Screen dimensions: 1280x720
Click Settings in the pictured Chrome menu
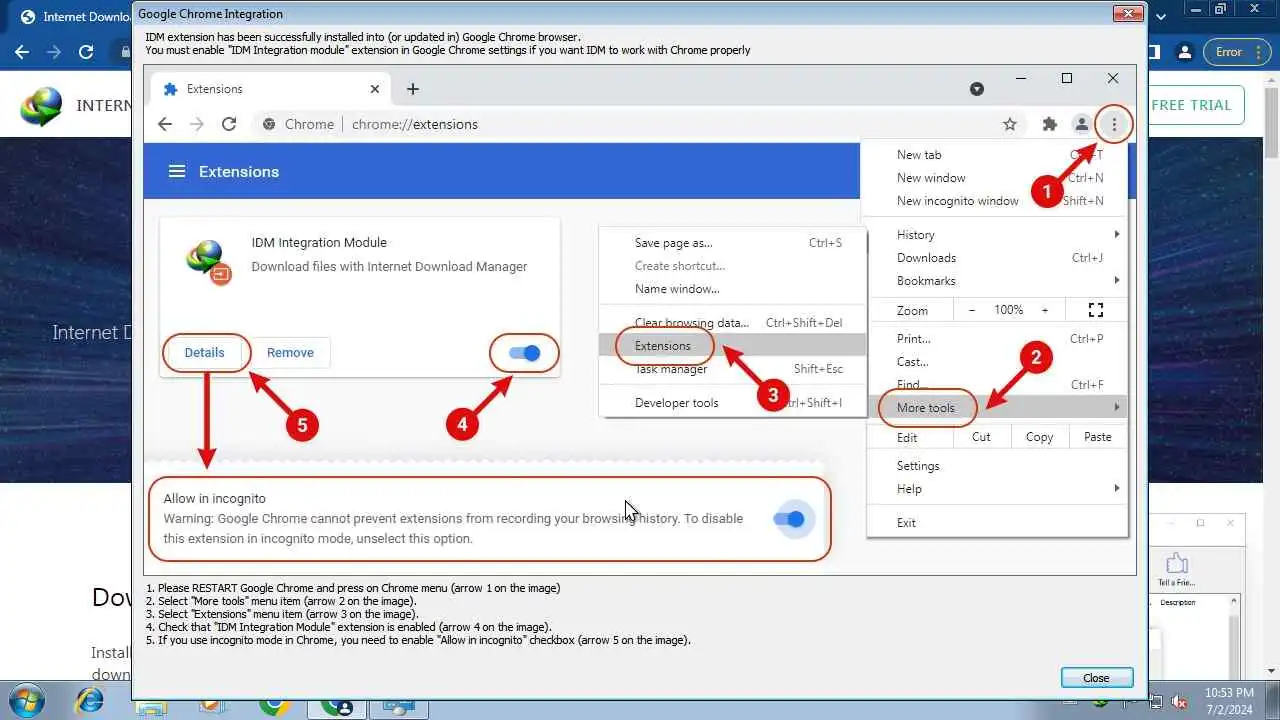[x=918, y=466]
